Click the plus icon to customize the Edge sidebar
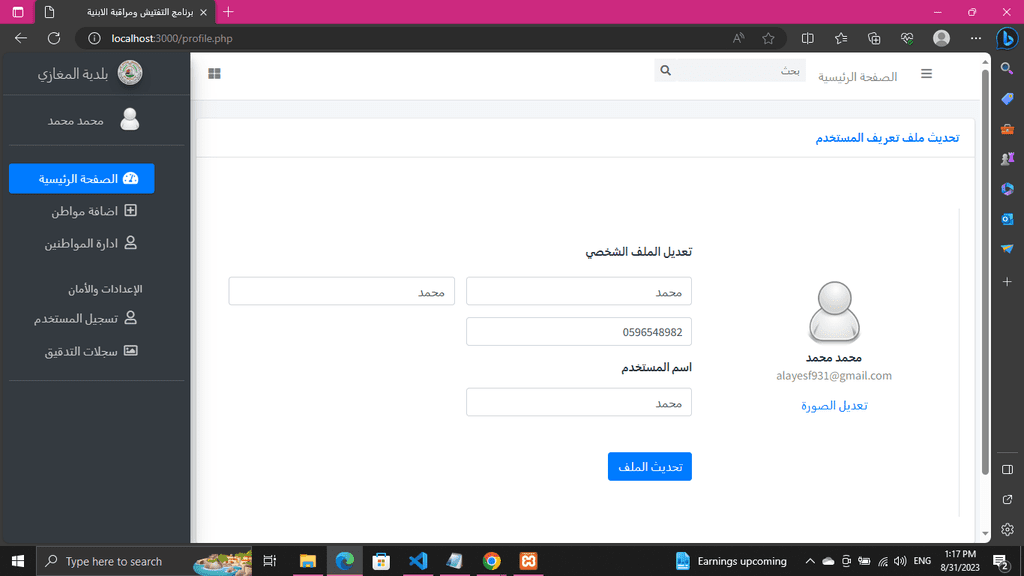The image size is (1024, 576). 1007,281
